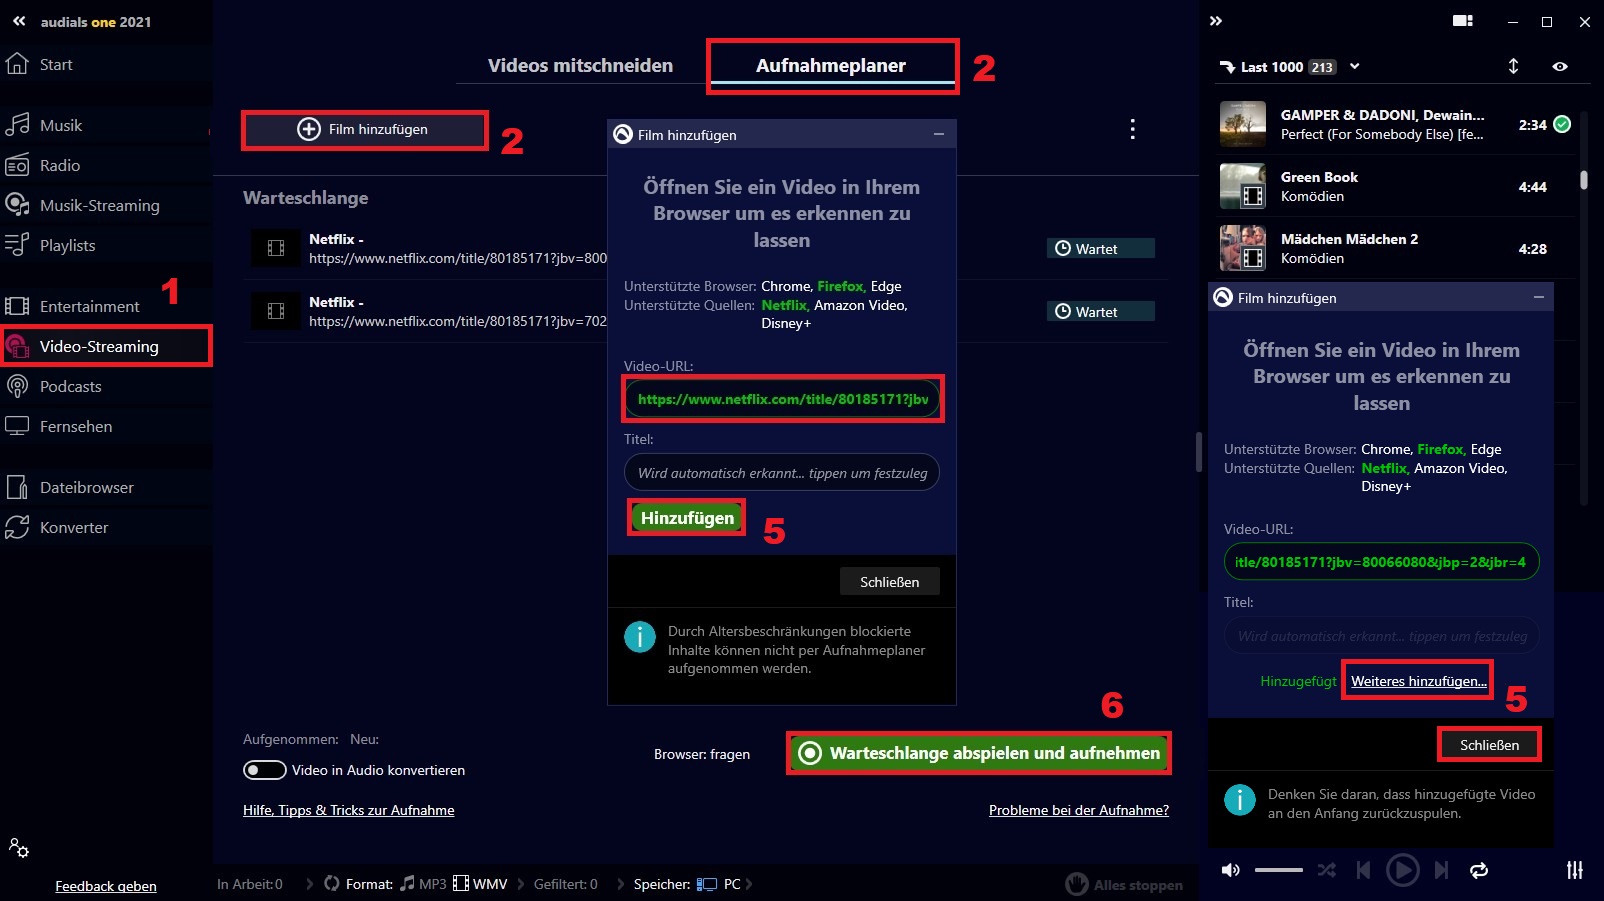Switch to Aufnahmeplaner tab

831,65
